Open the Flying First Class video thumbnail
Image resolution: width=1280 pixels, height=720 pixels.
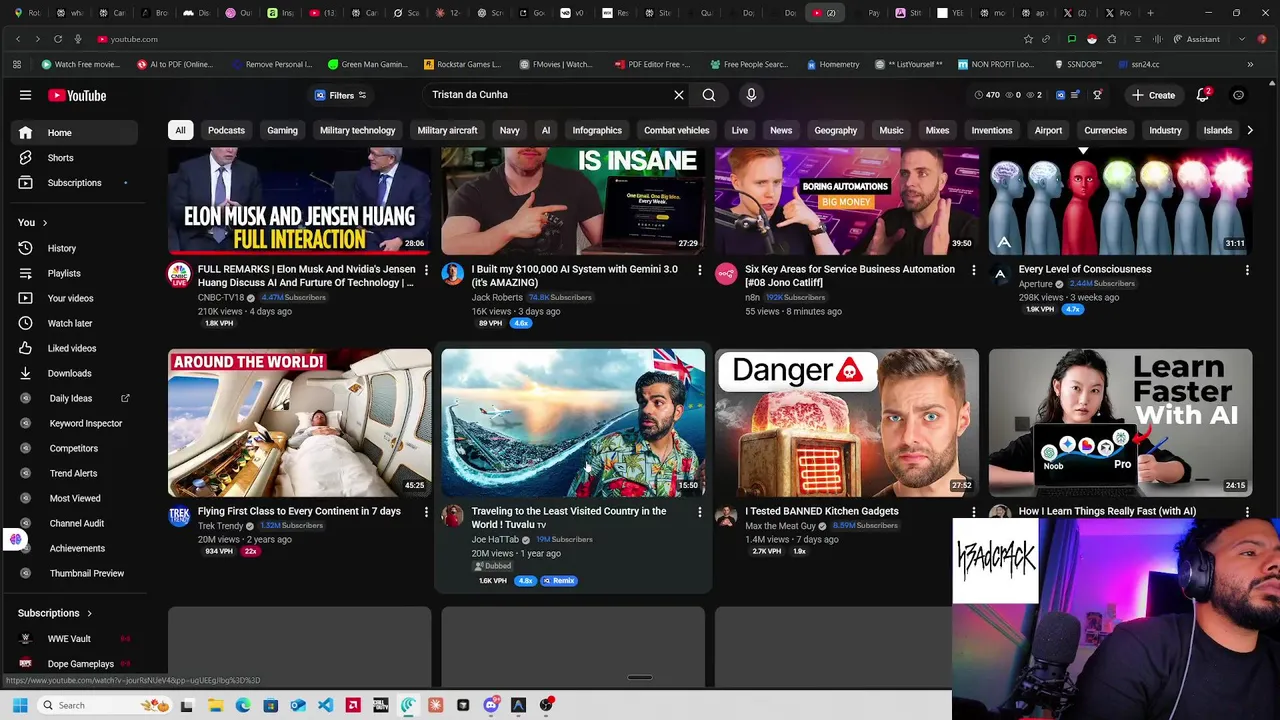click(300, 422)
